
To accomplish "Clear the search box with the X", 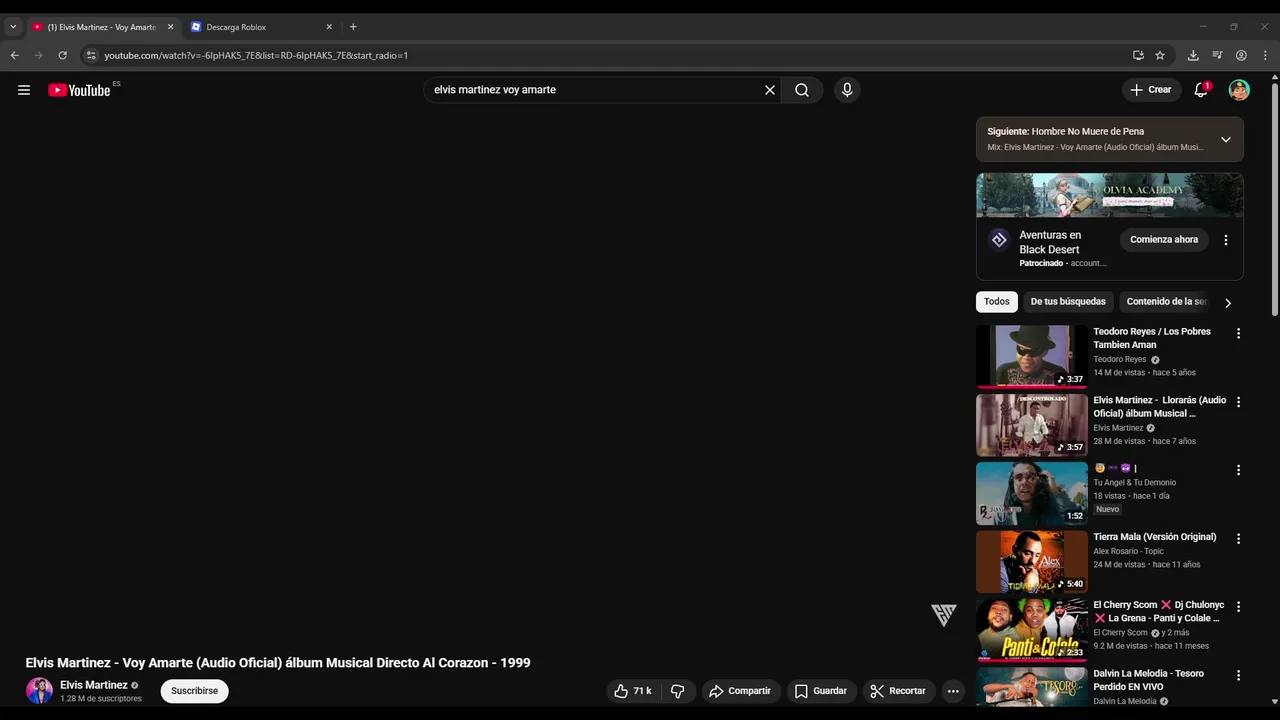I will pos(770,90).
